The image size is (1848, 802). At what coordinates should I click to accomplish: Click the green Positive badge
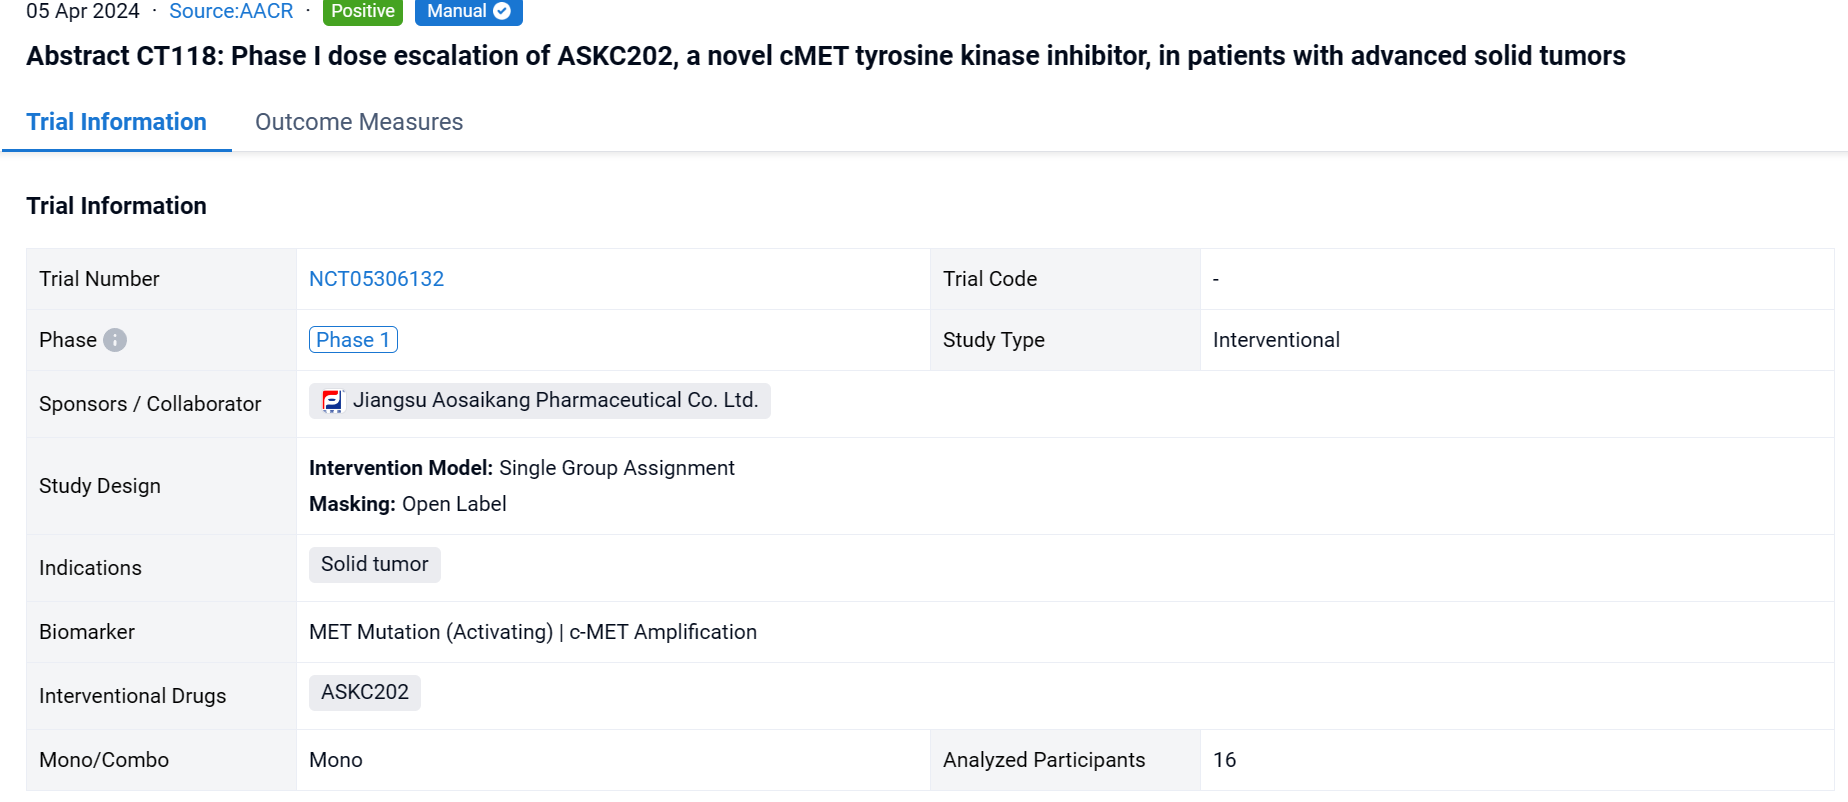tap(362, 11)
